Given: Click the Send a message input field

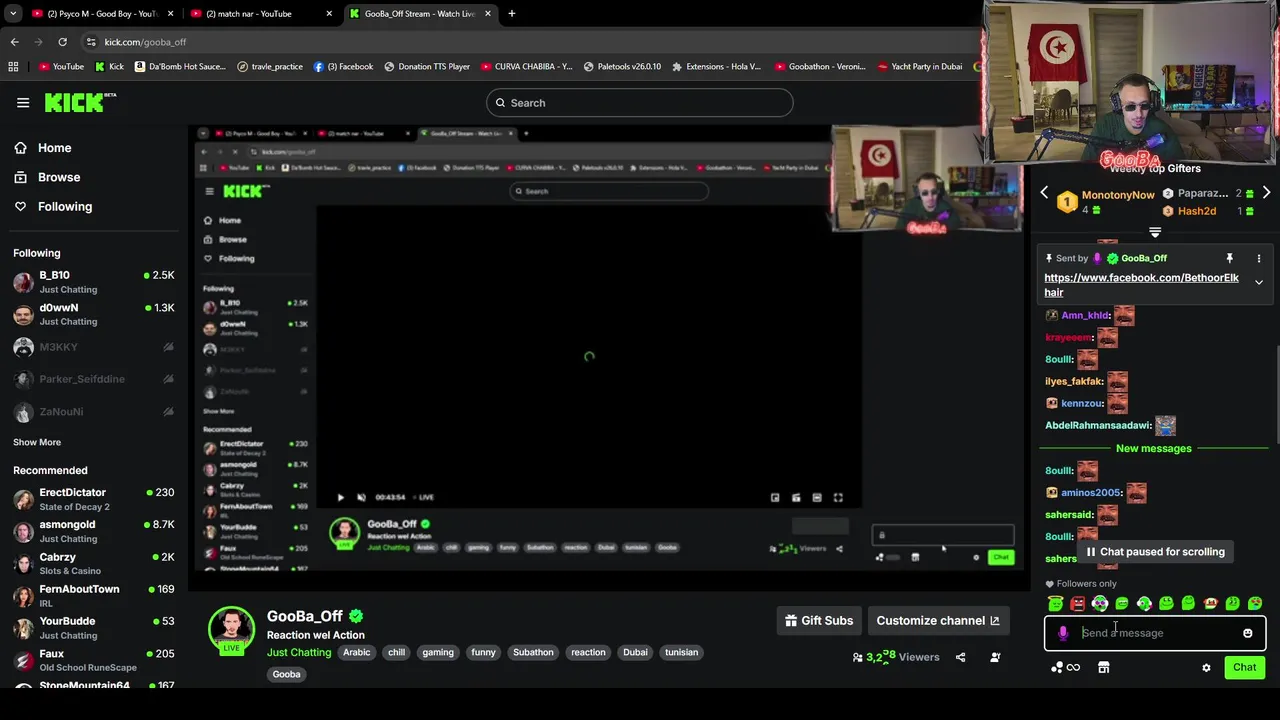Looking at the screenshot, I should [x=1155, y=633].
